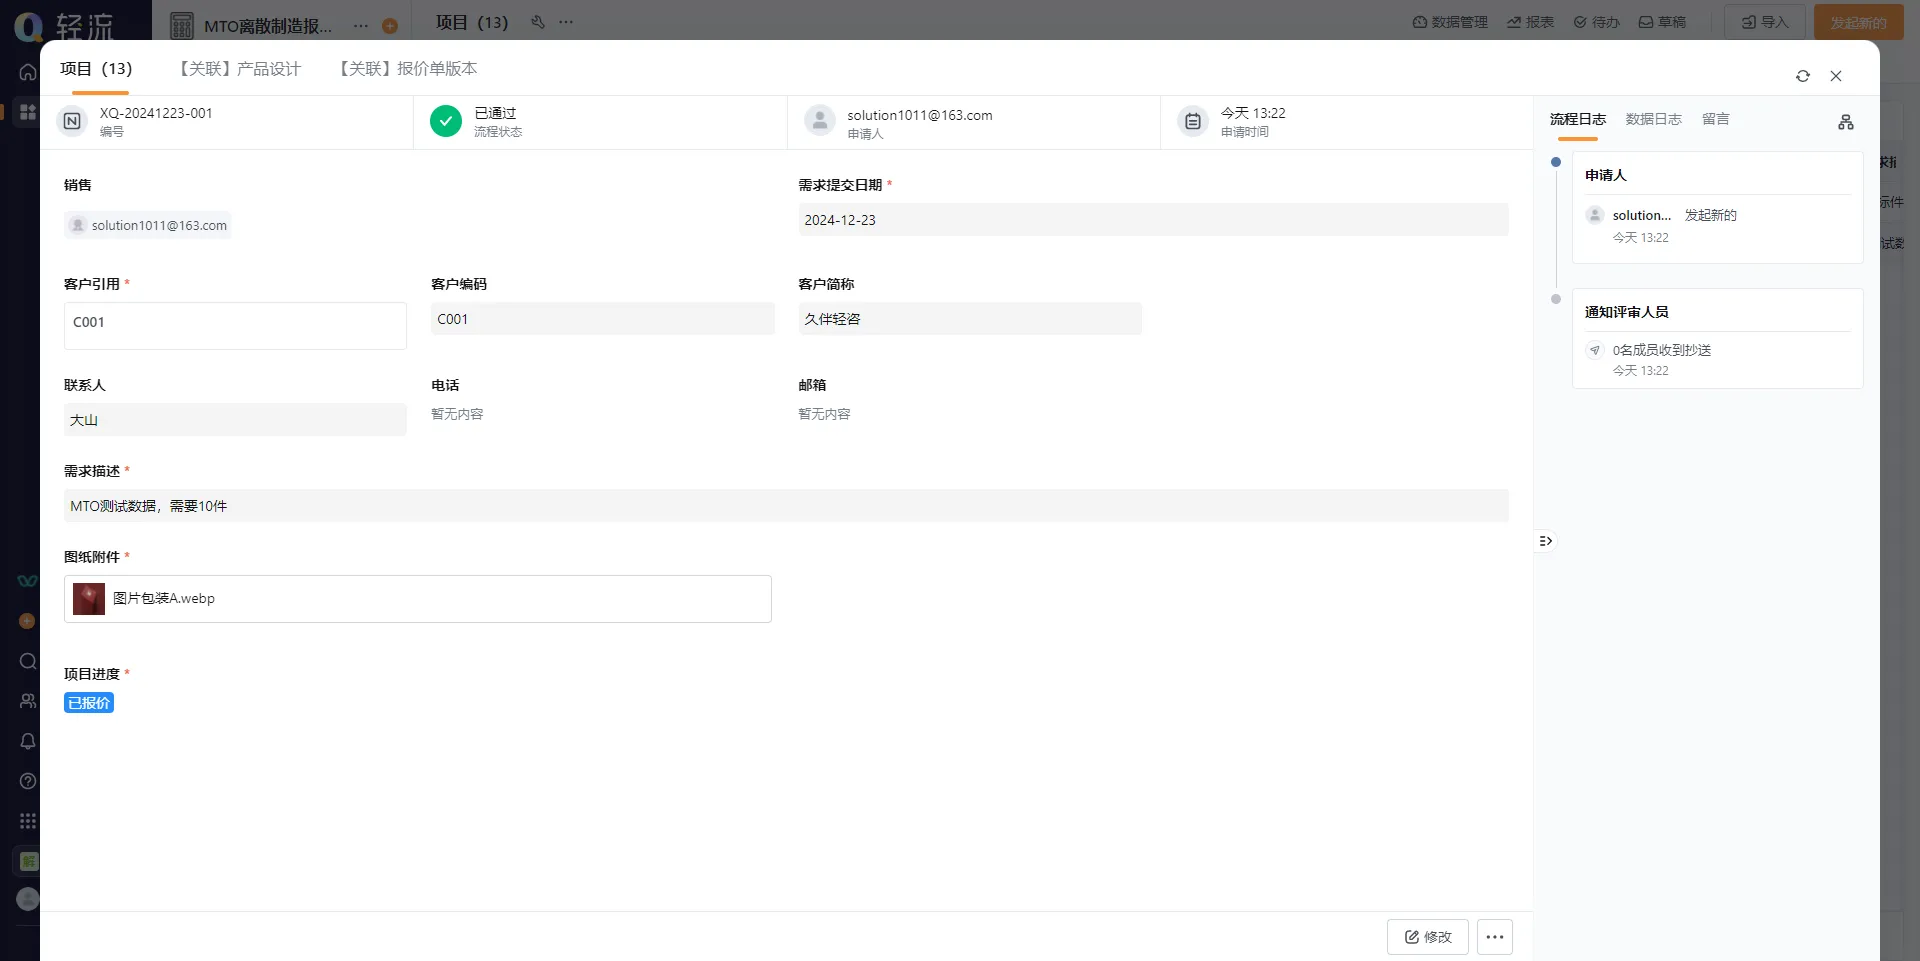Click the help question-mark icon
The width and height of the screenshot is (1920, 961).
point(27,781)
